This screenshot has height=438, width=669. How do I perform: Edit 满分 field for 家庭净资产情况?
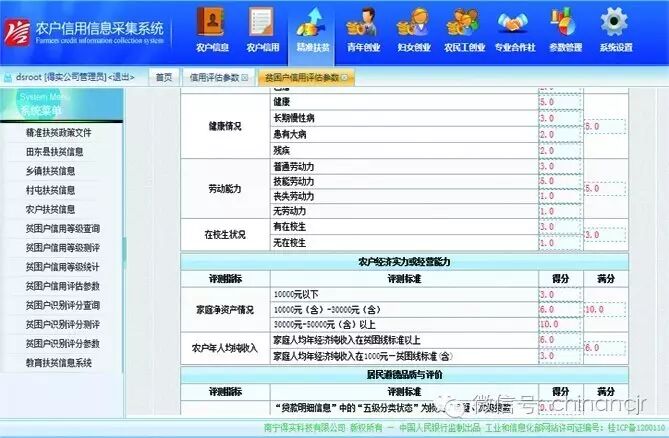(x=605, y=310)
